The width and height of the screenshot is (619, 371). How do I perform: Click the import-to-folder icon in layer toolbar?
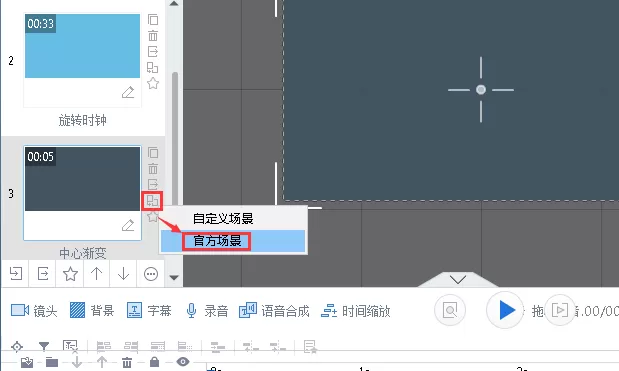click(27, 362)
